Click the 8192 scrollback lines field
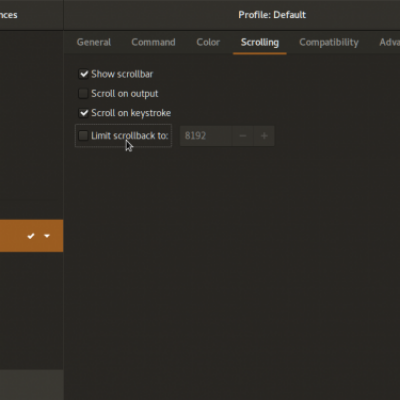The height and width of the screenshot is (400, 400). (x=206, y=136)
